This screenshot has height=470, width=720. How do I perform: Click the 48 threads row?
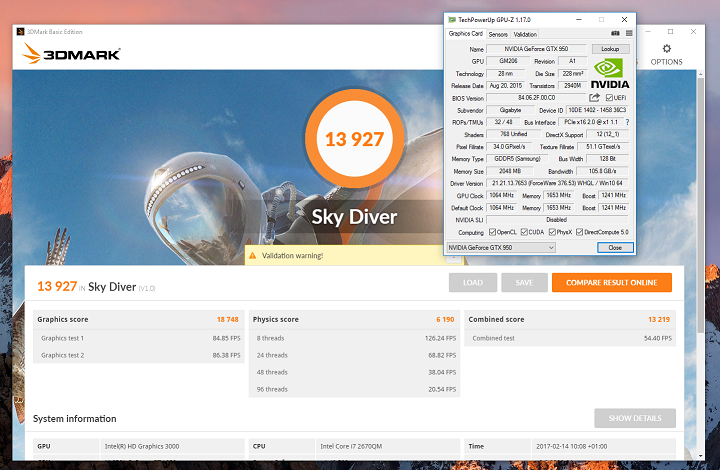pos(354,372)
